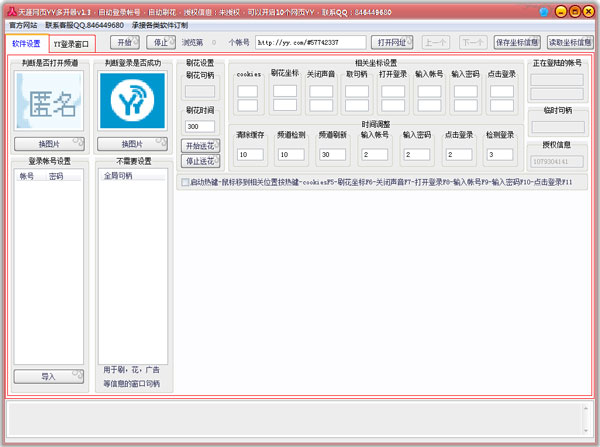
Task: Click upper 点击登录 coordinate field
Action: point(502,91)
